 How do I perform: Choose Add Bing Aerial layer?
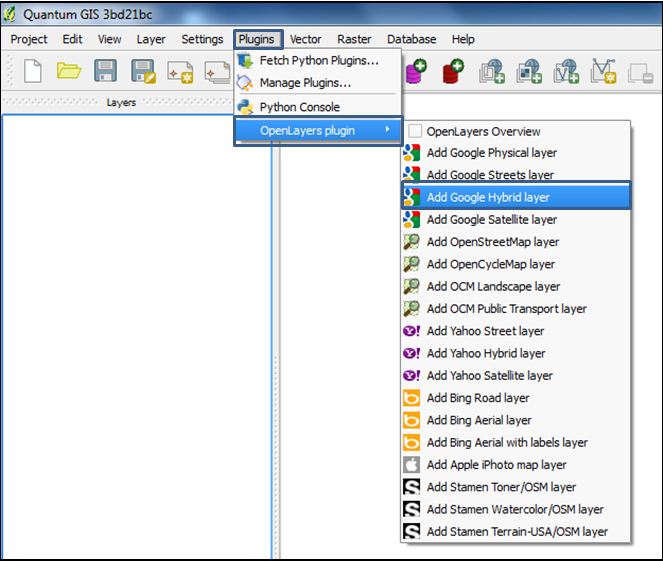click(x=516, y=420)
